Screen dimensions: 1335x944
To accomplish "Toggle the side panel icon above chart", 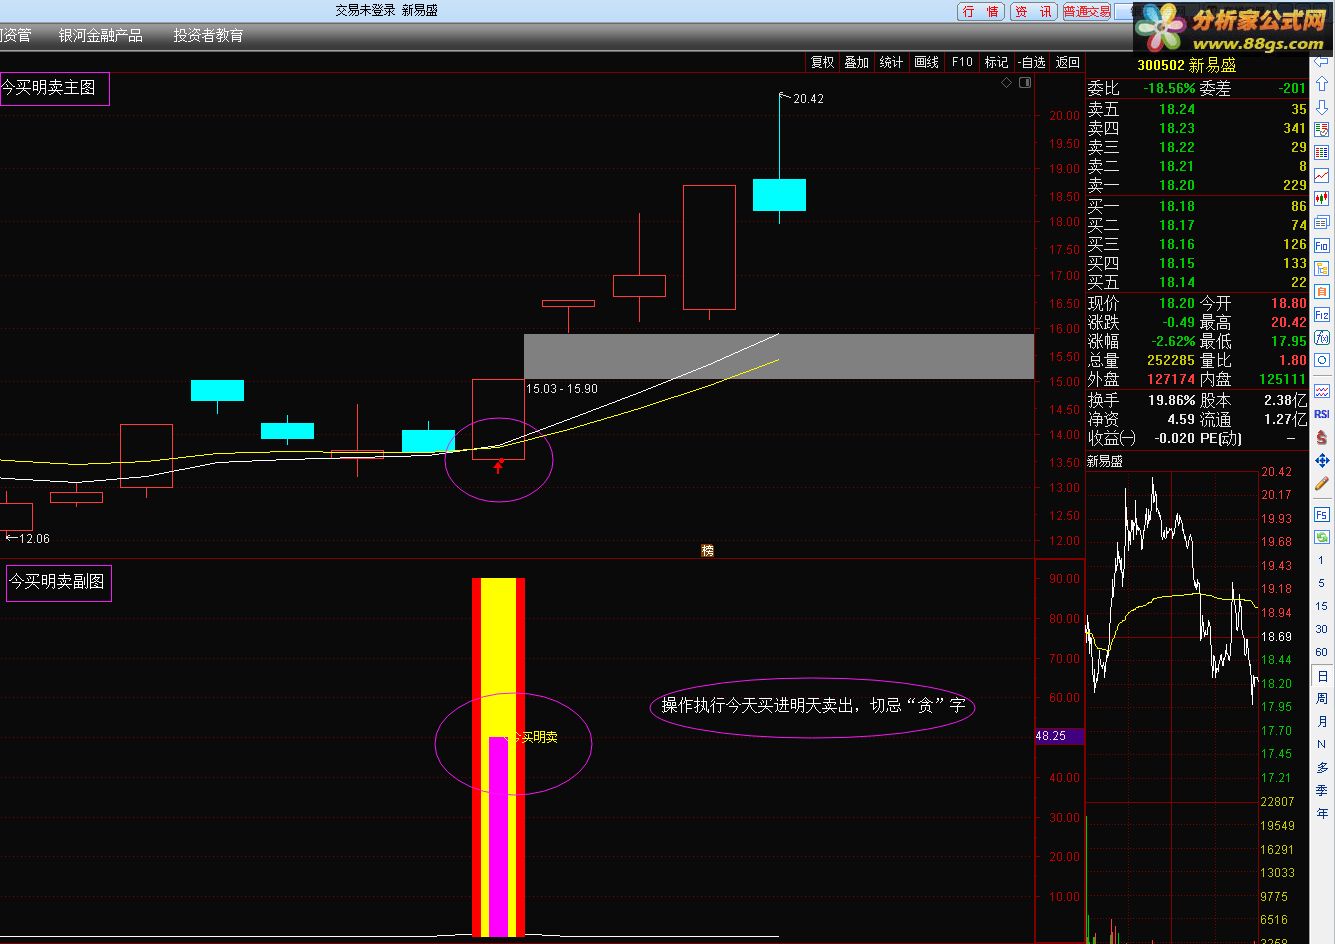I will [x=1025, y=83].
